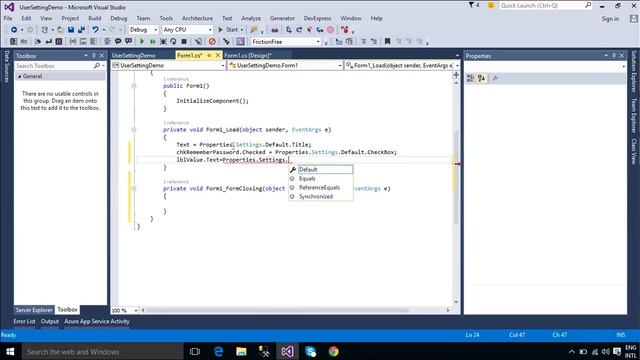Image resolution: width=640 pixels, height=360 pixels.
Task: Click the Quick Launch magnifier icon
Action: pyautogui.click(x=588, y=5)
